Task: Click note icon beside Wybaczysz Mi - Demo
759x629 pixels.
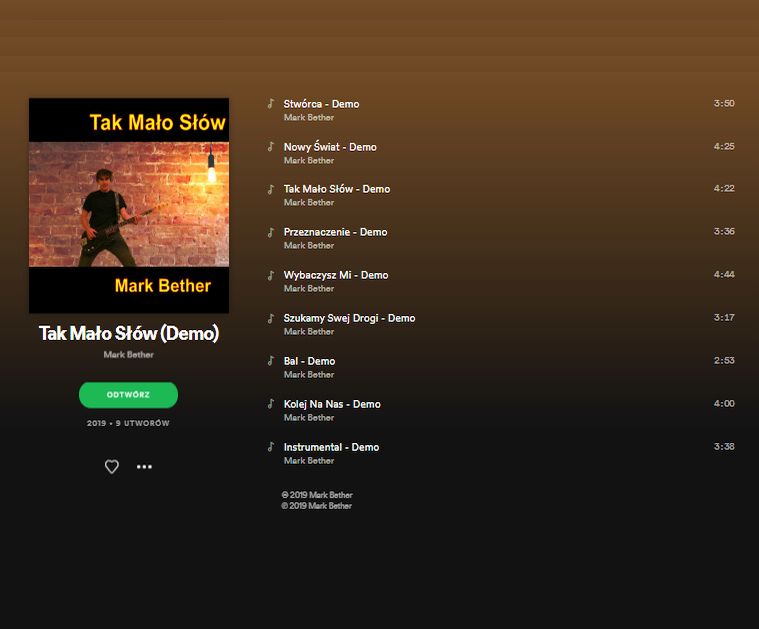Action: (270, 275)
